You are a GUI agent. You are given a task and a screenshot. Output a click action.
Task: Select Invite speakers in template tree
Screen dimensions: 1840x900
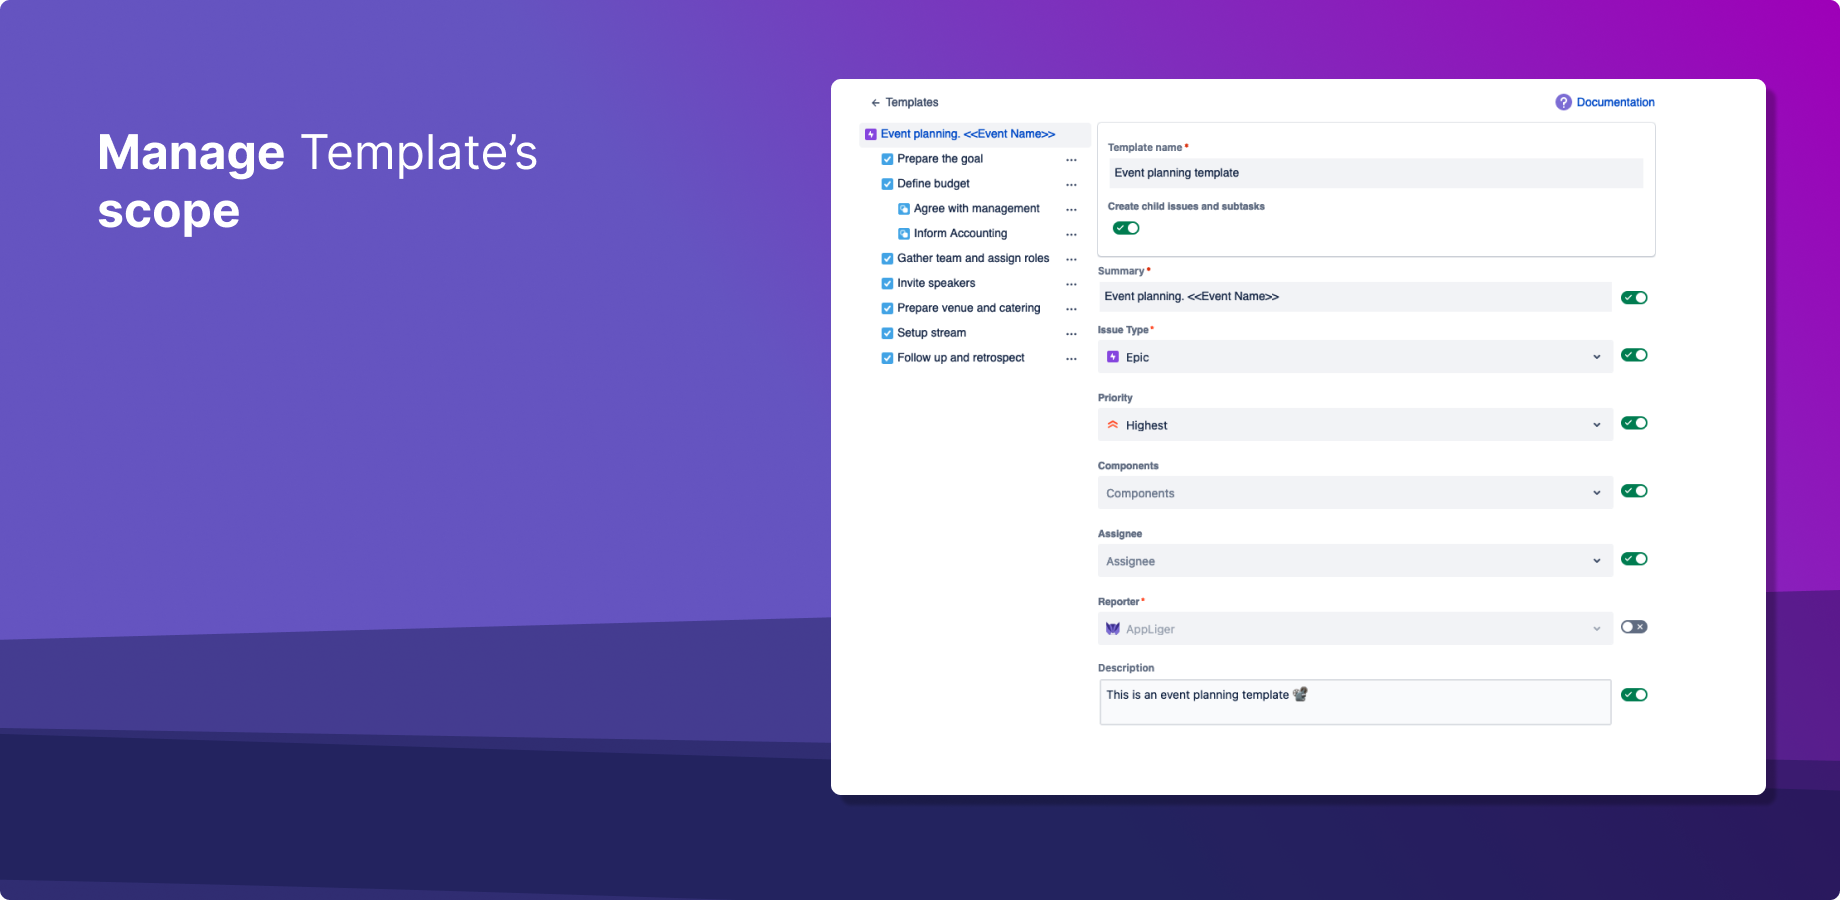[936, 284]
